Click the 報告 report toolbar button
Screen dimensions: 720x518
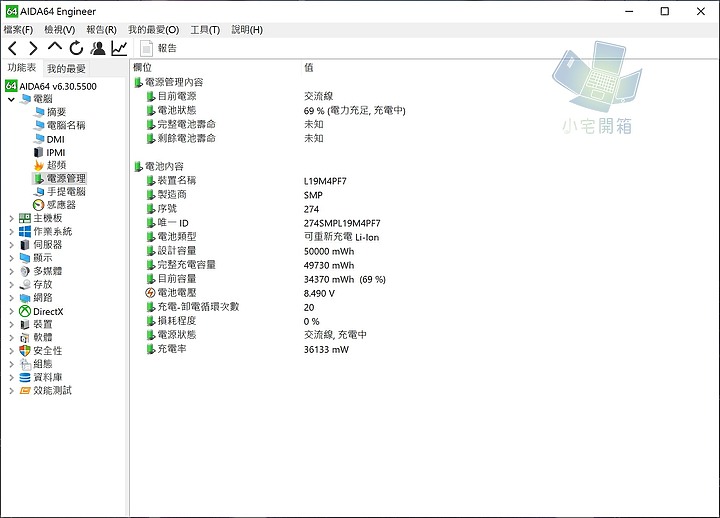158,48
